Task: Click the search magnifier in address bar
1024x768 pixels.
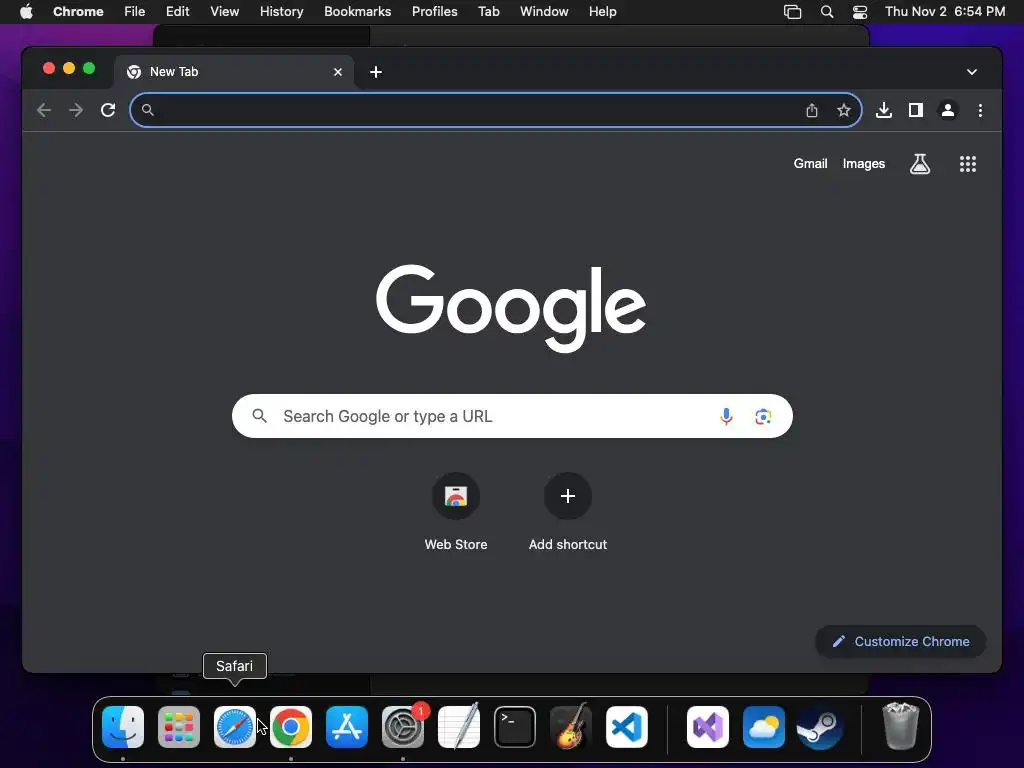Action: 148,110
